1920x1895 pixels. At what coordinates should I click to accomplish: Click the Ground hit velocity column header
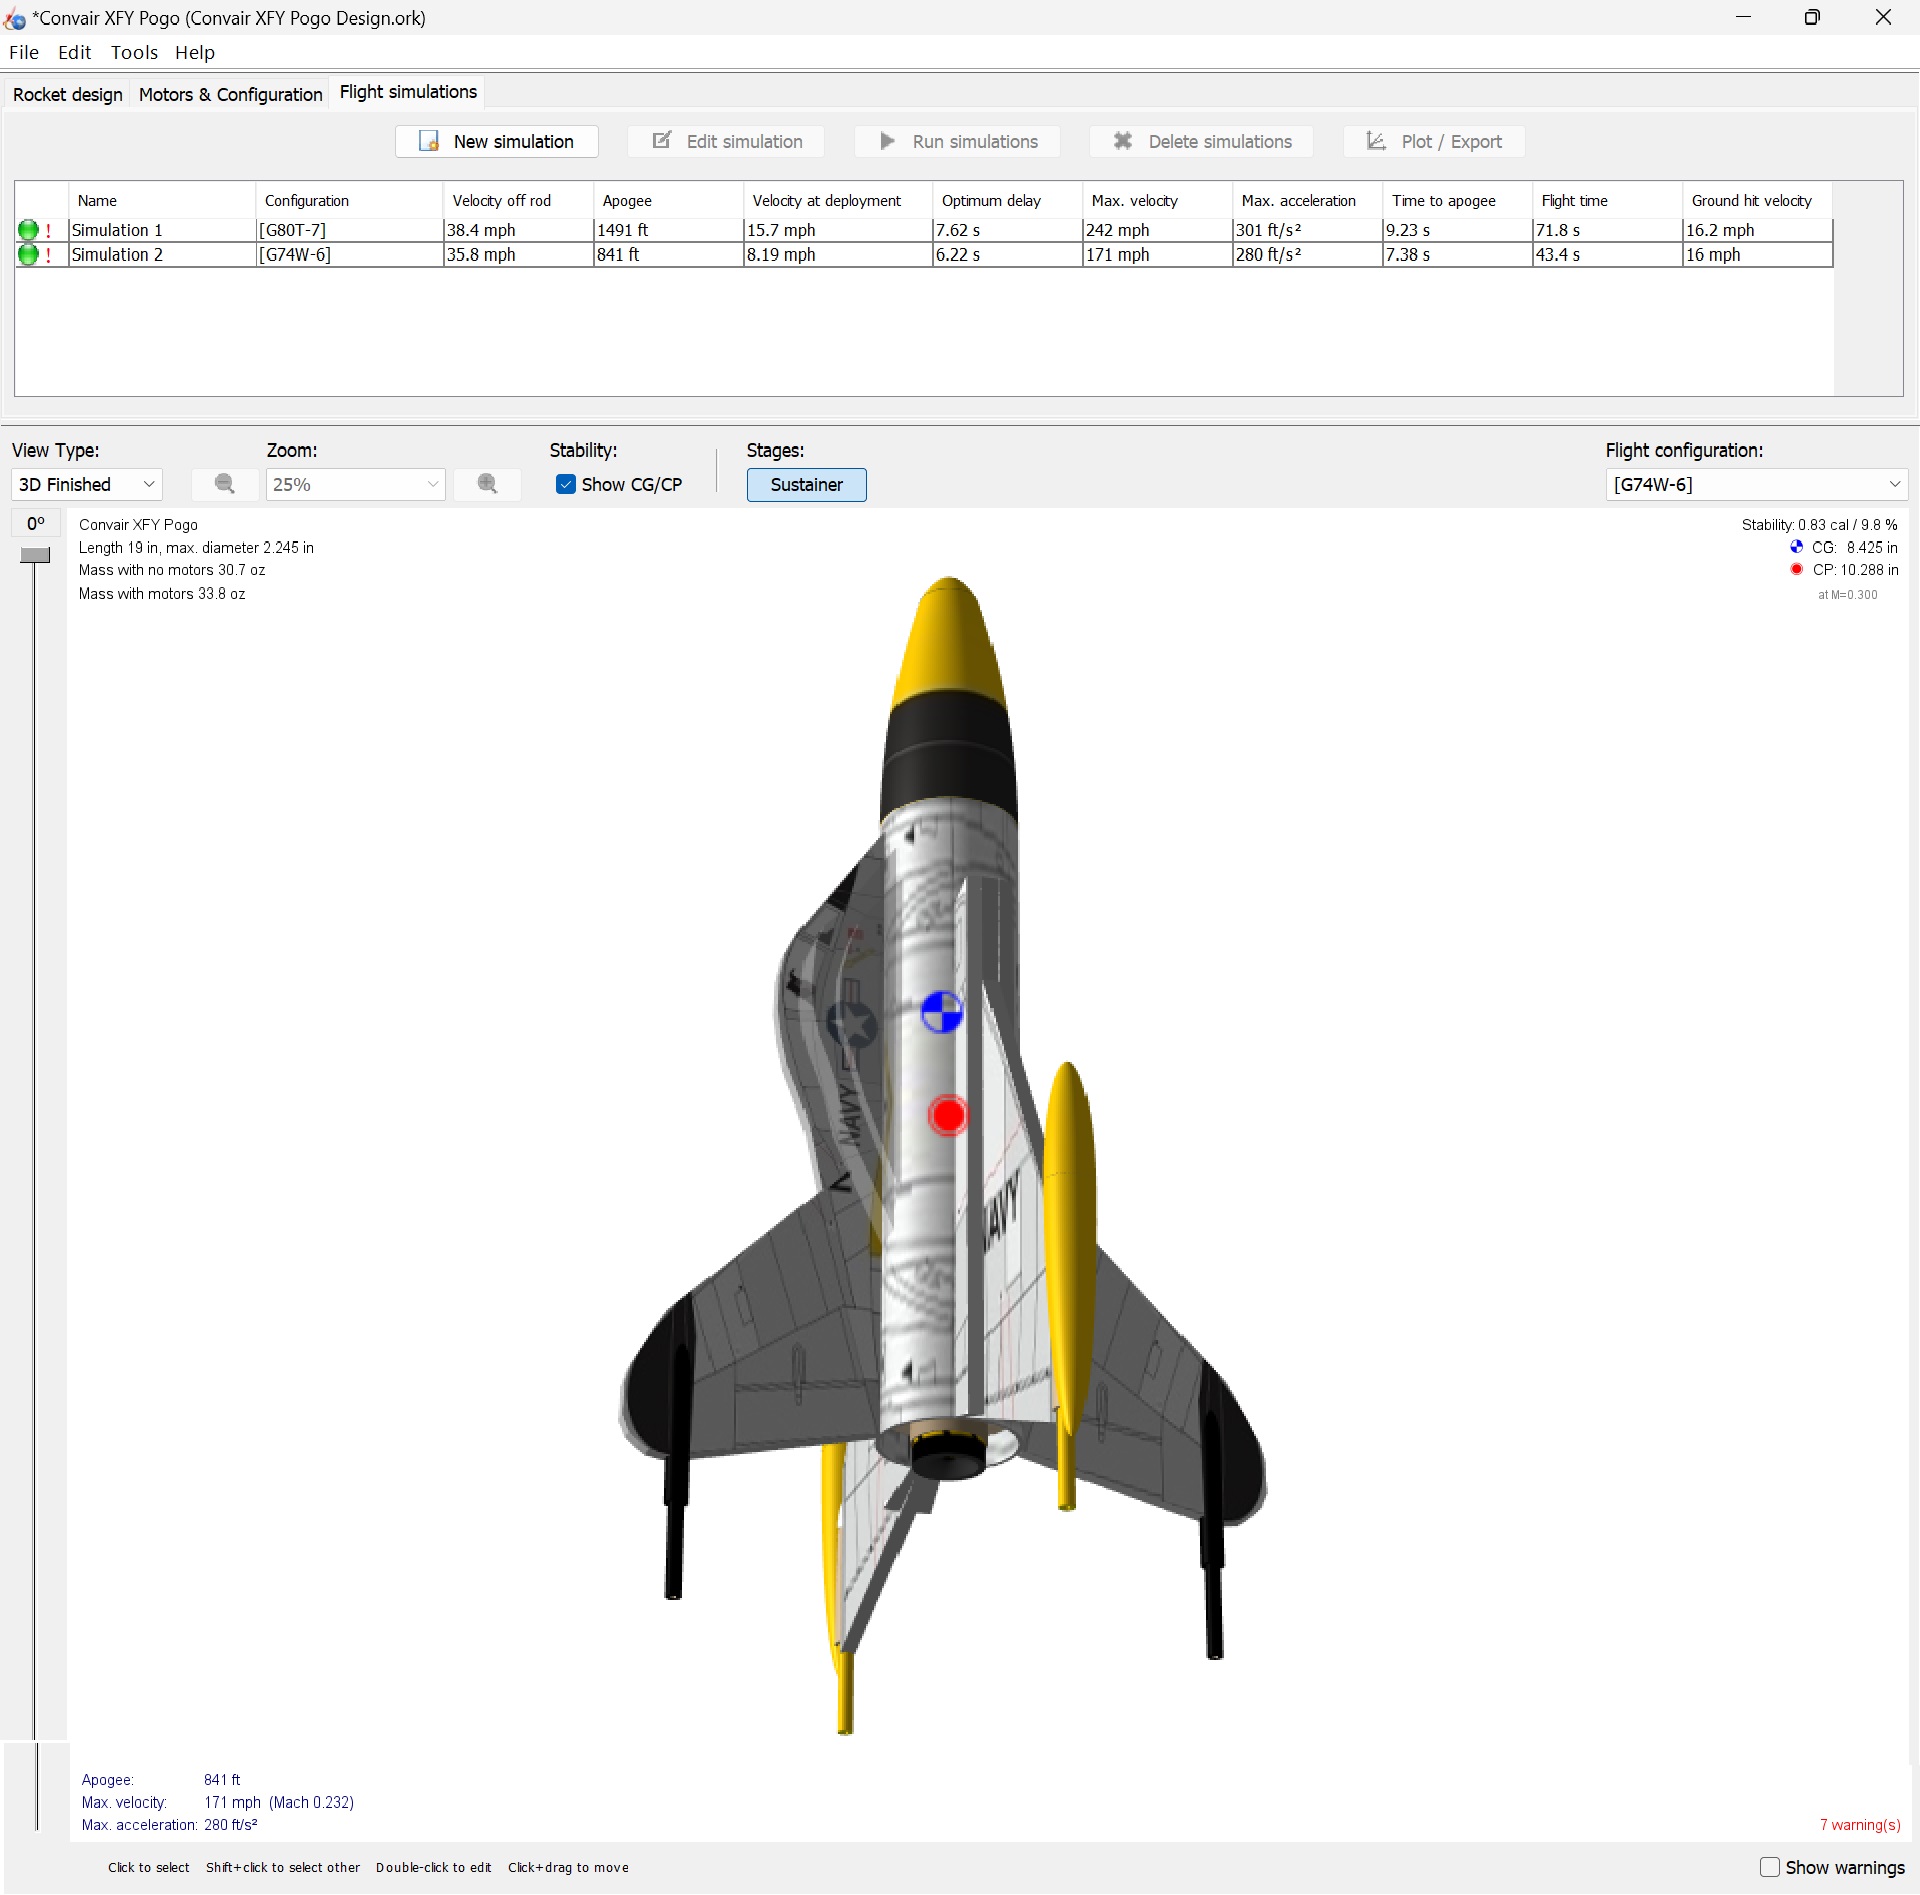tap(1757, 200)
